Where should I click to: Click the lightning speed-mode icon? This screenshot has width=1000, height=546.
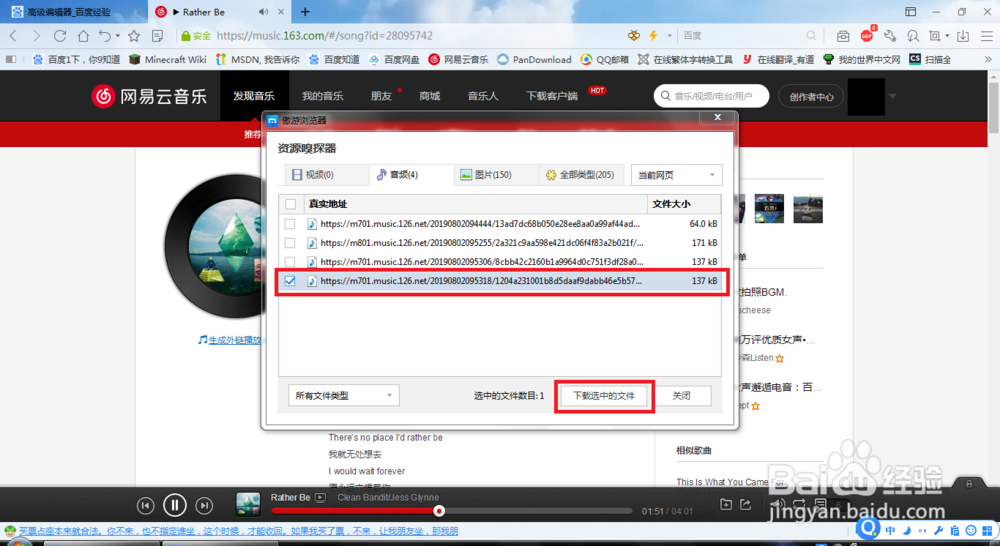pyautogui.click(x=653, y=36)
